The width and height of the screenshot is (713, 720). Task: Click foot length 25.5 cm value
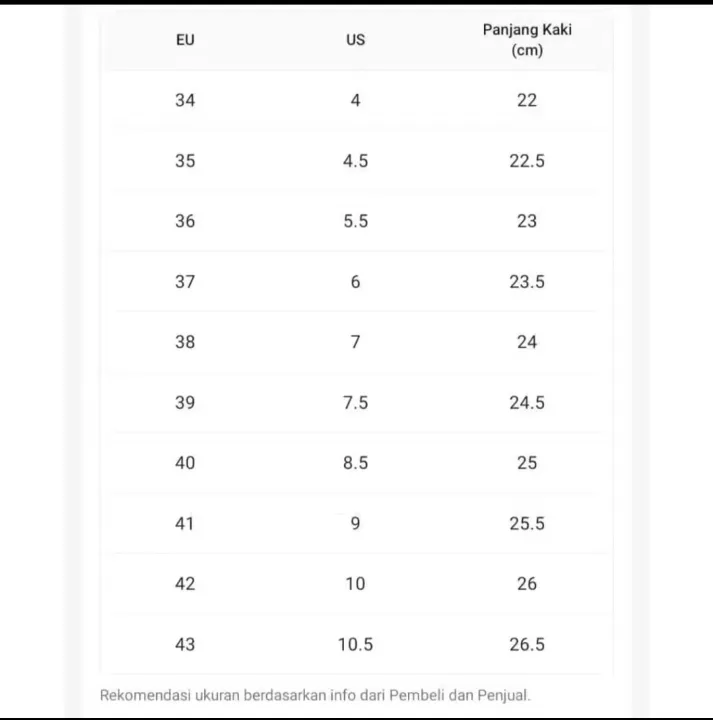[x=527, y=523]
